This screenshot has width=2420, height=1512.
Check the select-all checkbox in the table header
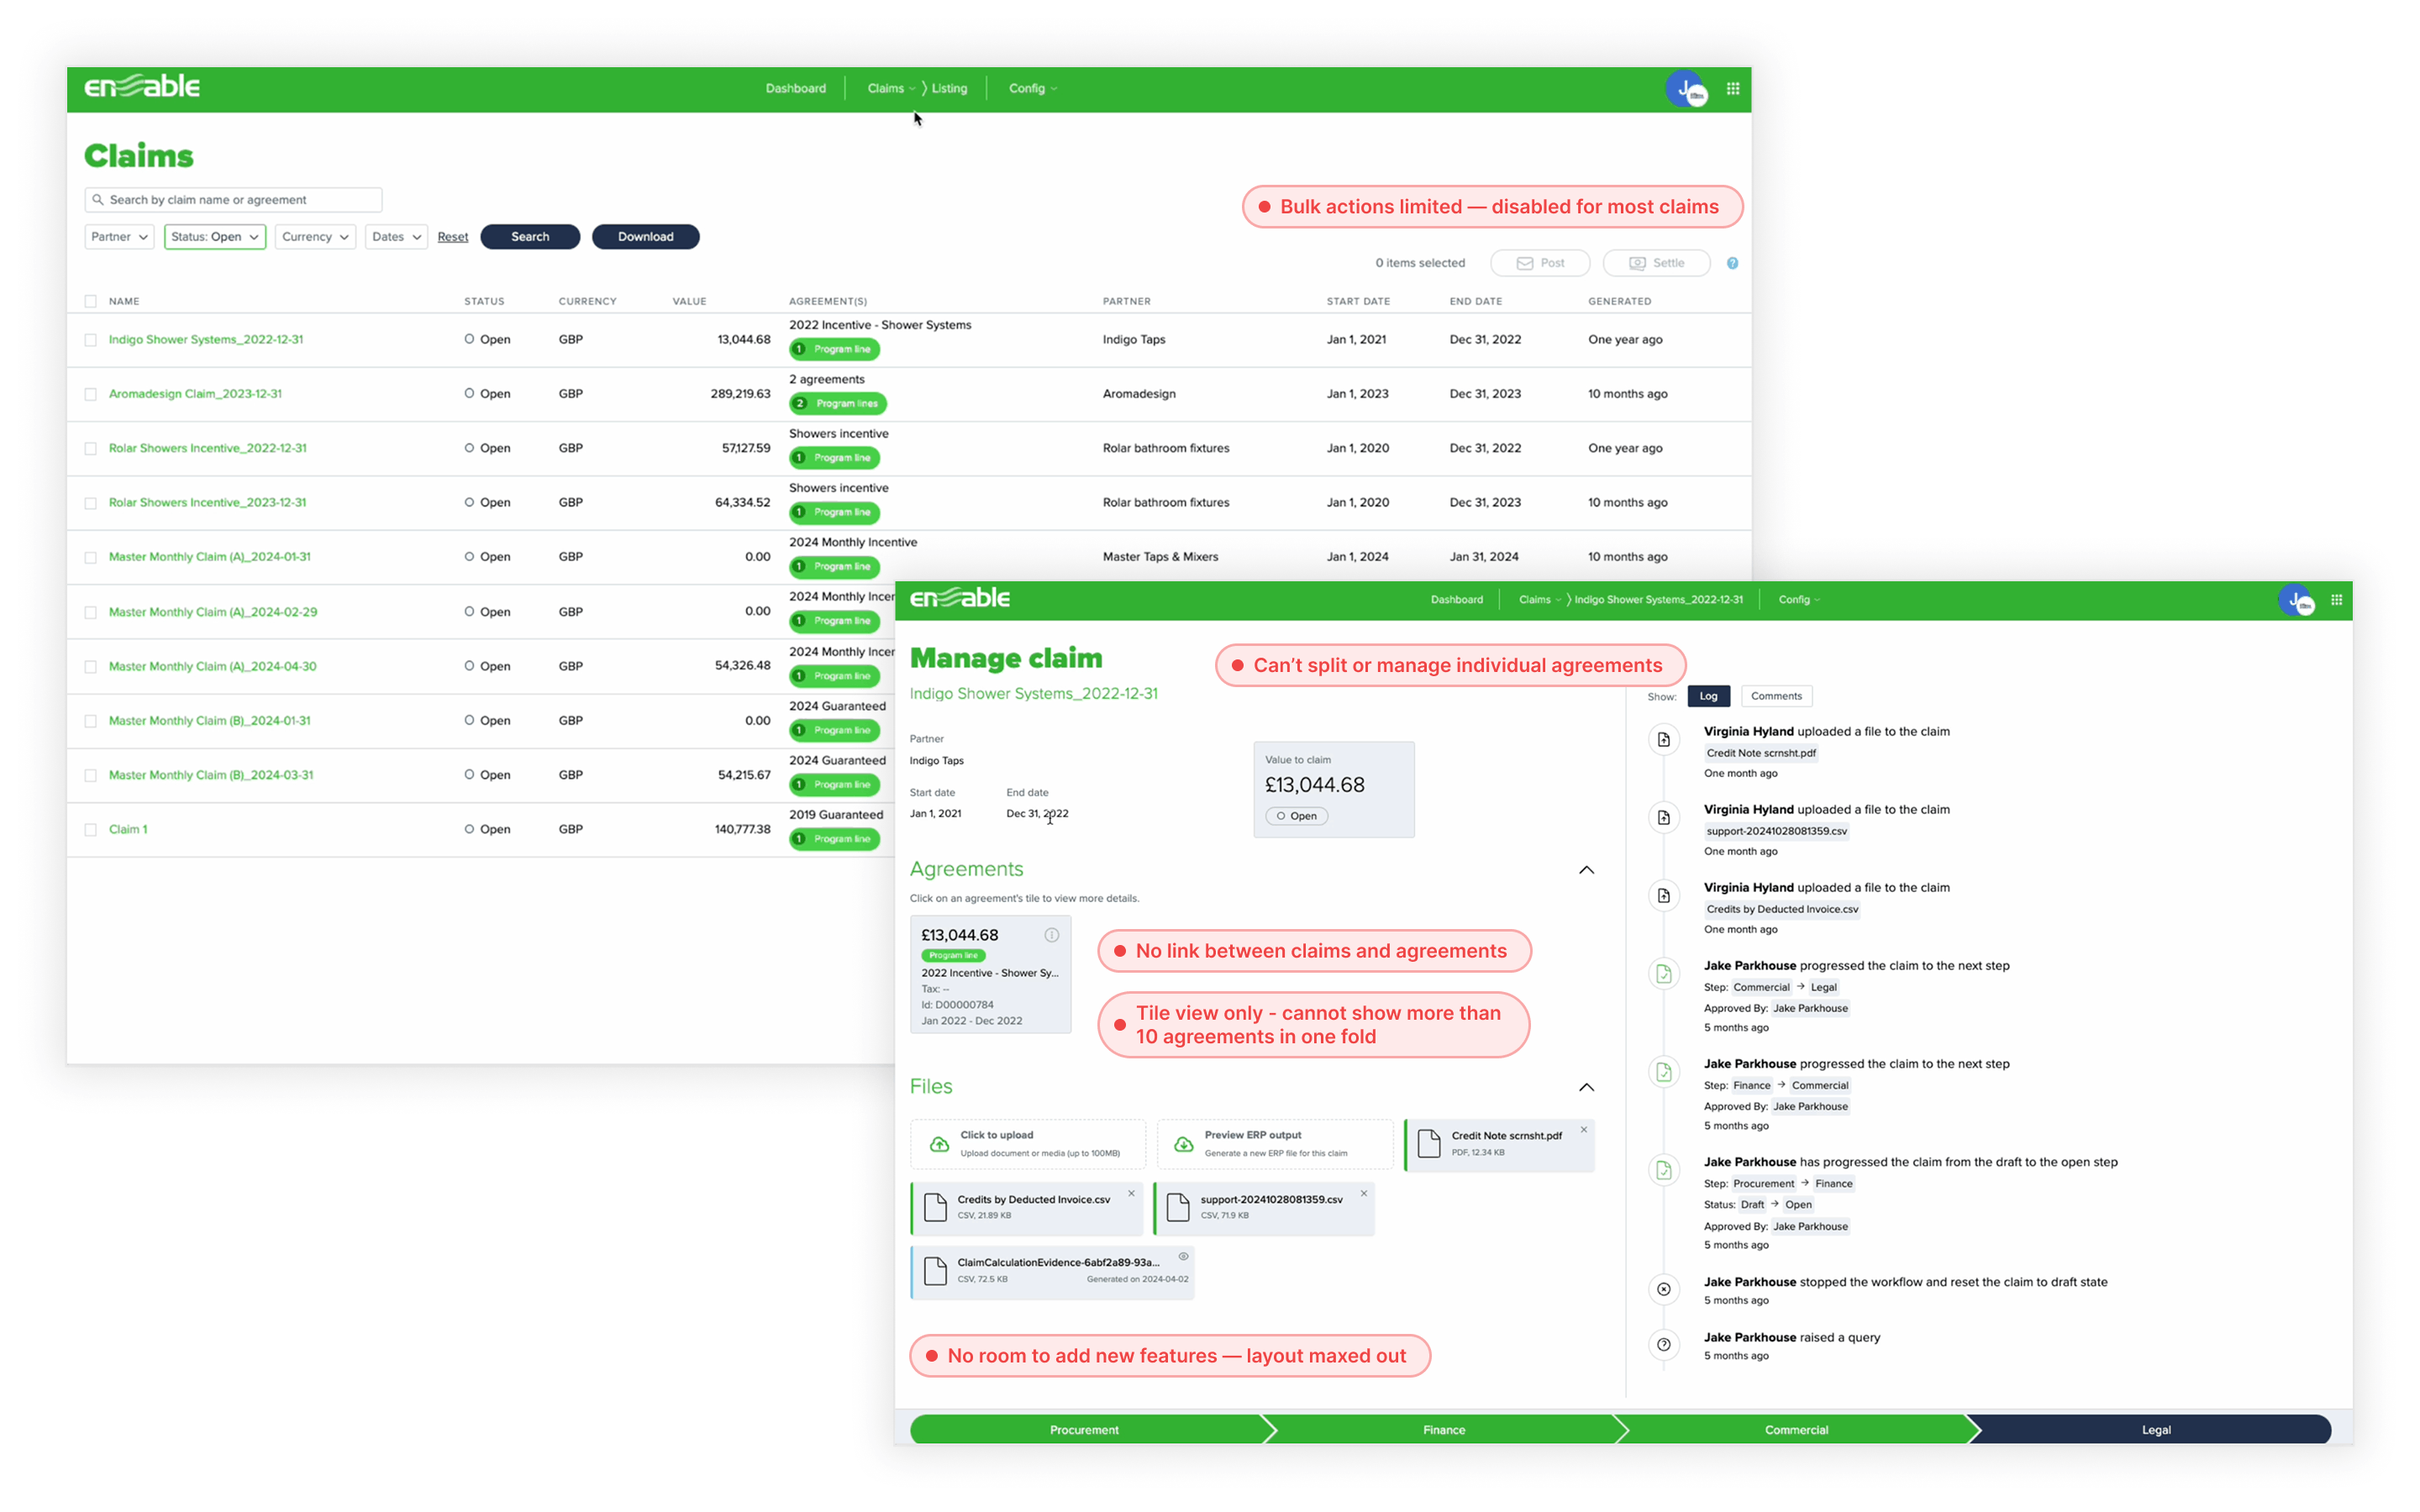(90, 300)
